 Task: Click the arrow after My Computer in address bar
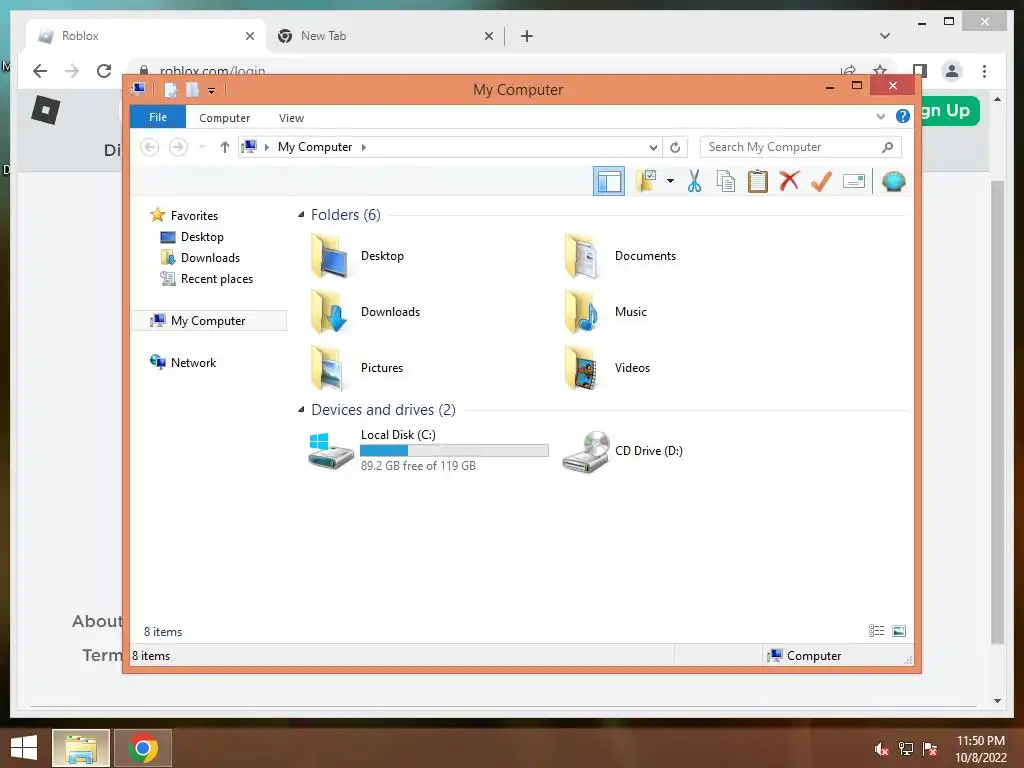364,147
